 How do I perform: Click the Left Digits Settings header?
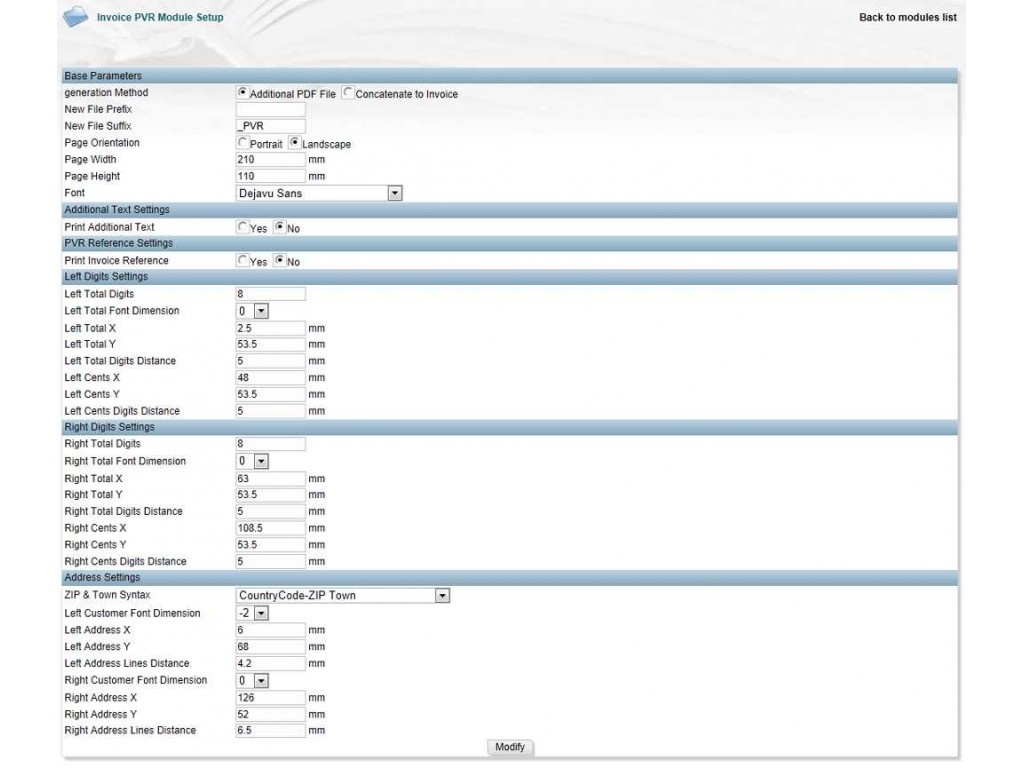click(509, 277)
